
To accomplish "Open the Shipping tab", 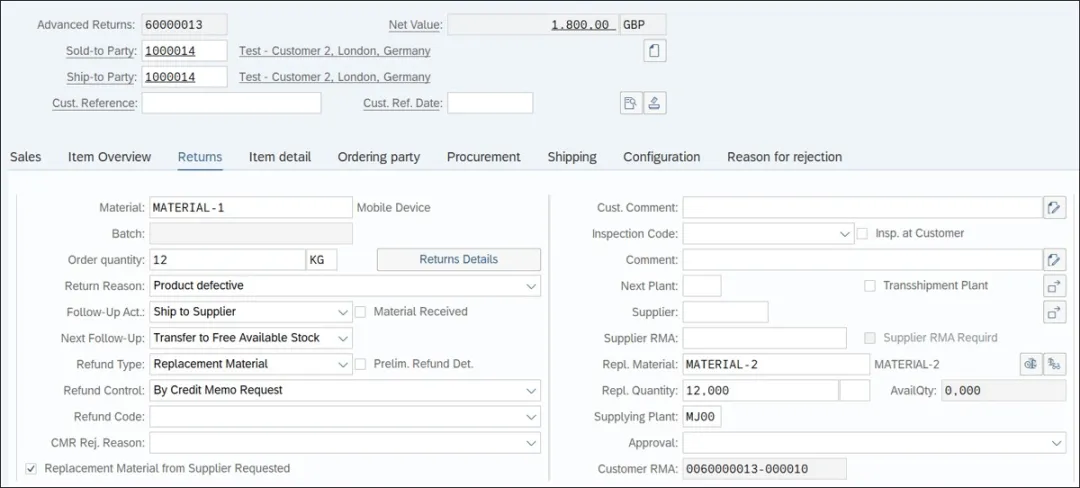I will click(571, 157).
